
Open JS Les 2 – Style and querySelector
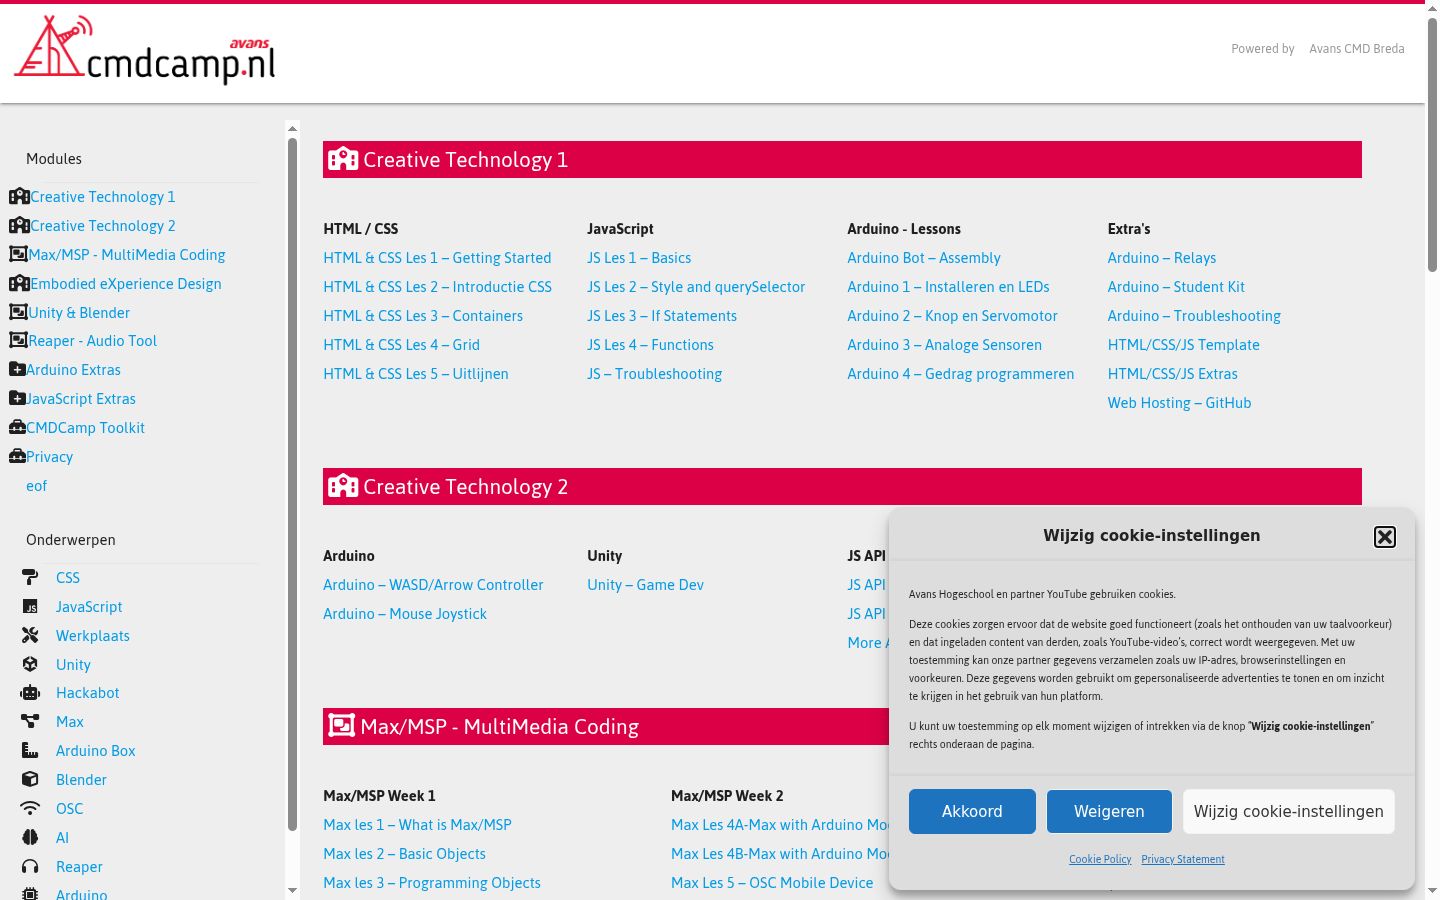click(x=696, y=287)
